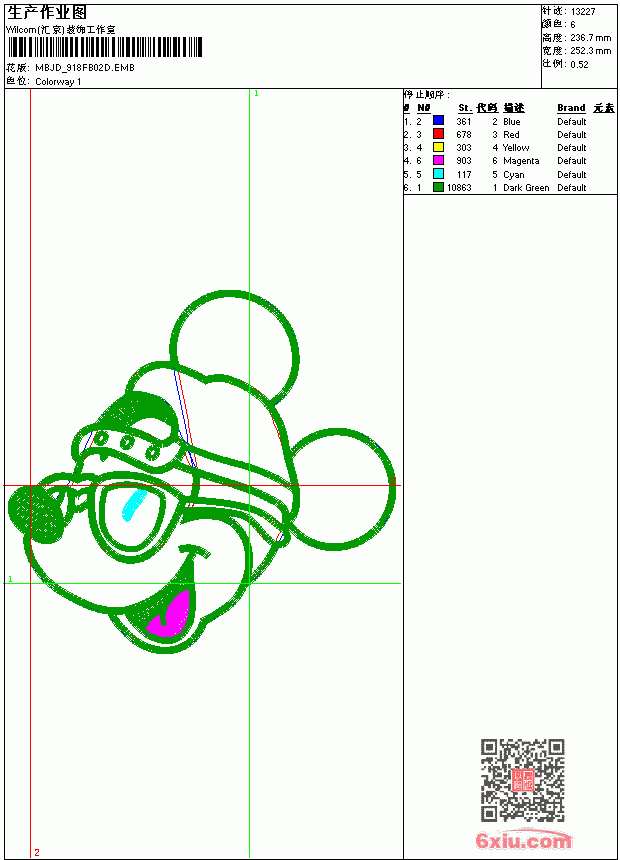Click the Magenta description text

click(521, 161)
